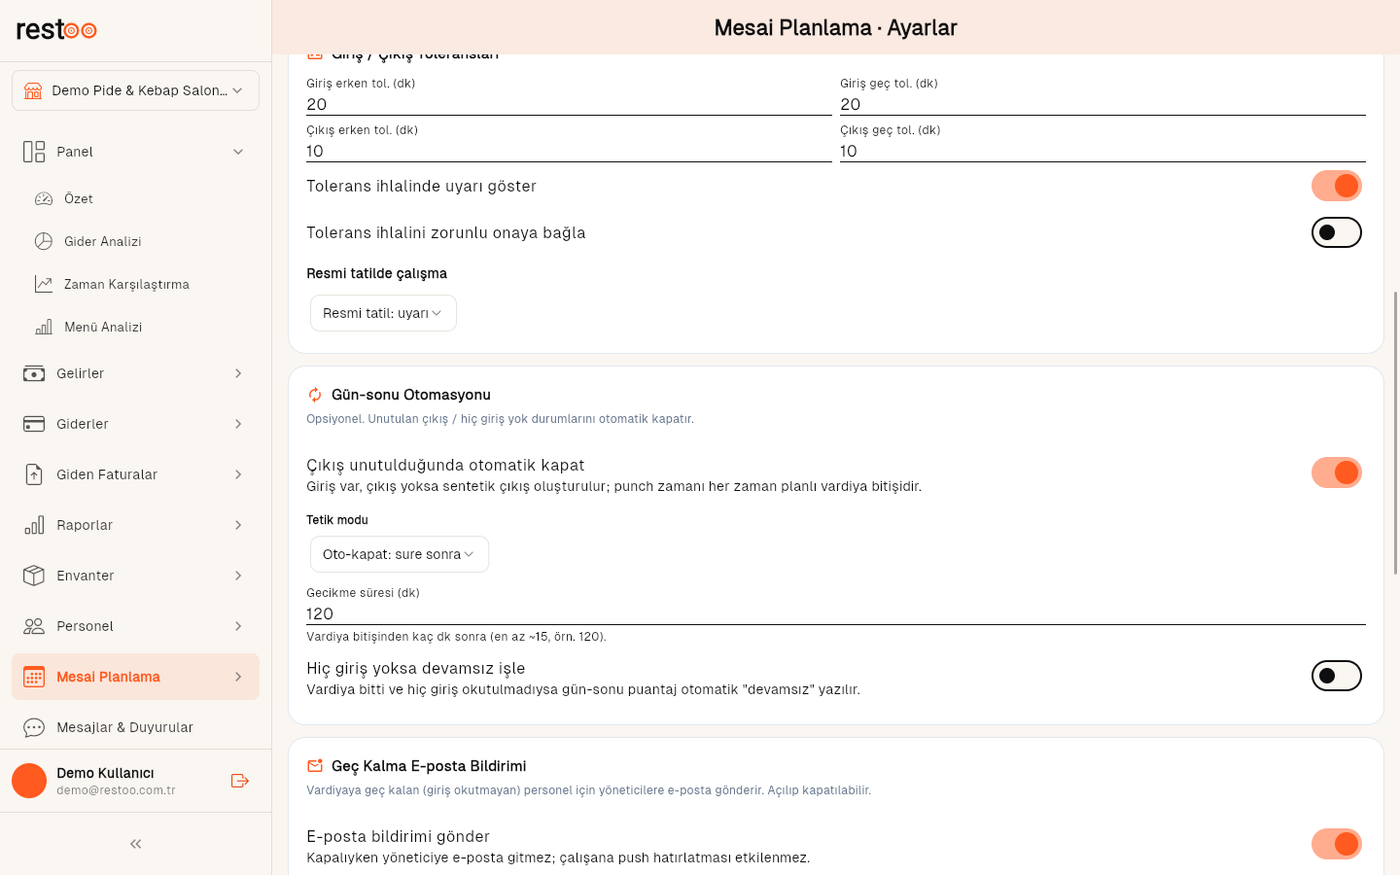Open the Resmi tatil: uyarı dropdown

tap(383, 313)
